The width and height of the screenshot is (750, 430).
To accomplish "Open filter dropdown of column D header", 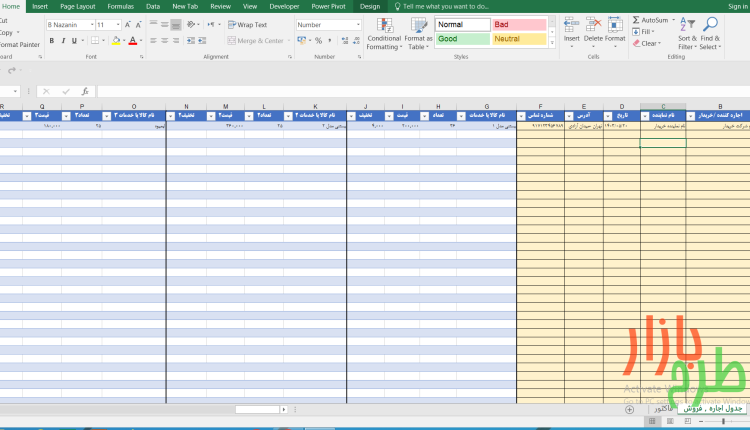I will pyautogui.click(x=607, y=116).
